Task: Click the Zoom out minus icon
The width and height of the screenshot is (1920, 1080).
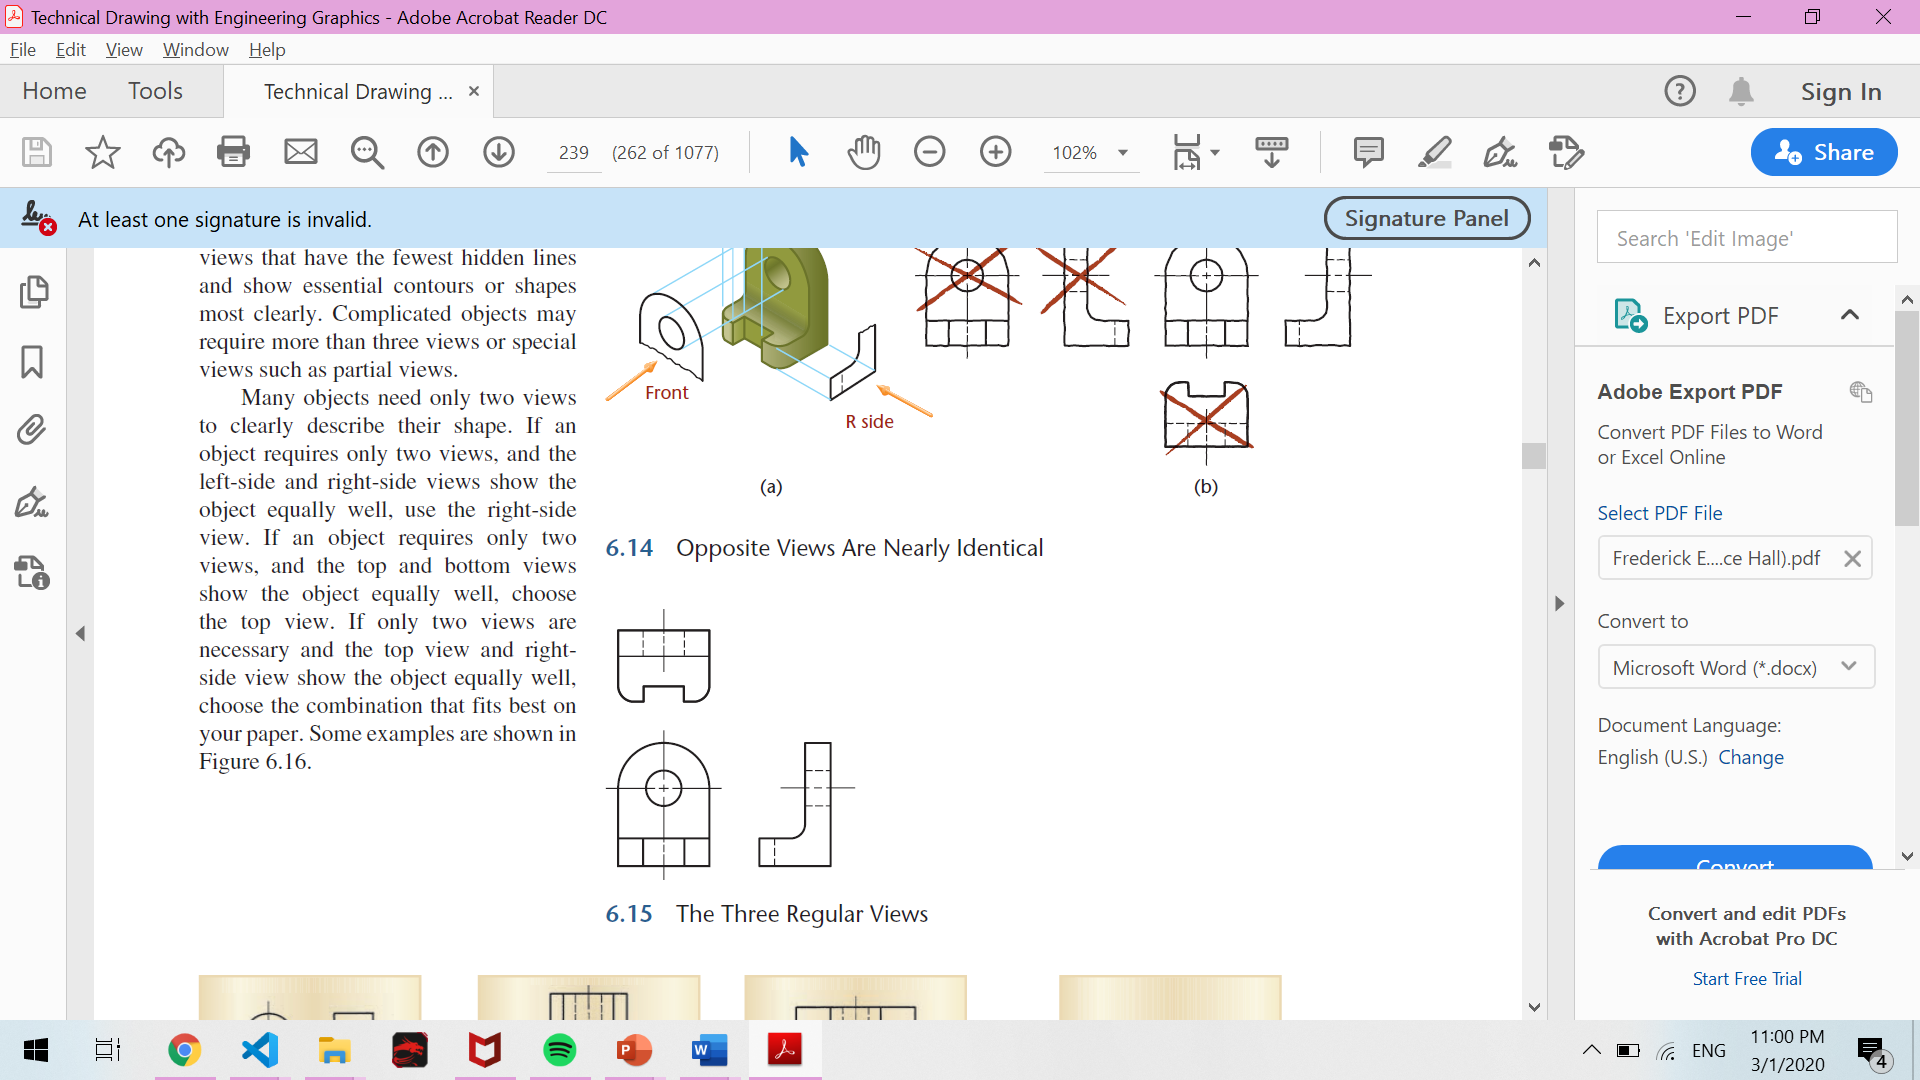Action: click(929, 152)
